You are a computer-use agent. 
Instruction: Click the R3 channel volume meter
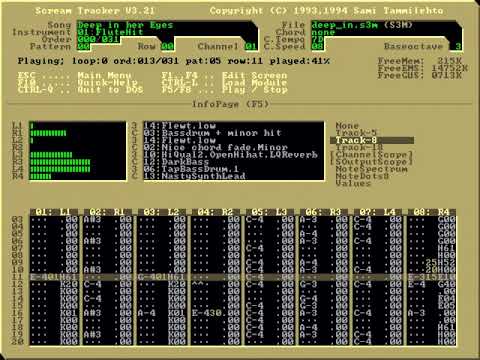pyautogui.click(x=60, y=162)
